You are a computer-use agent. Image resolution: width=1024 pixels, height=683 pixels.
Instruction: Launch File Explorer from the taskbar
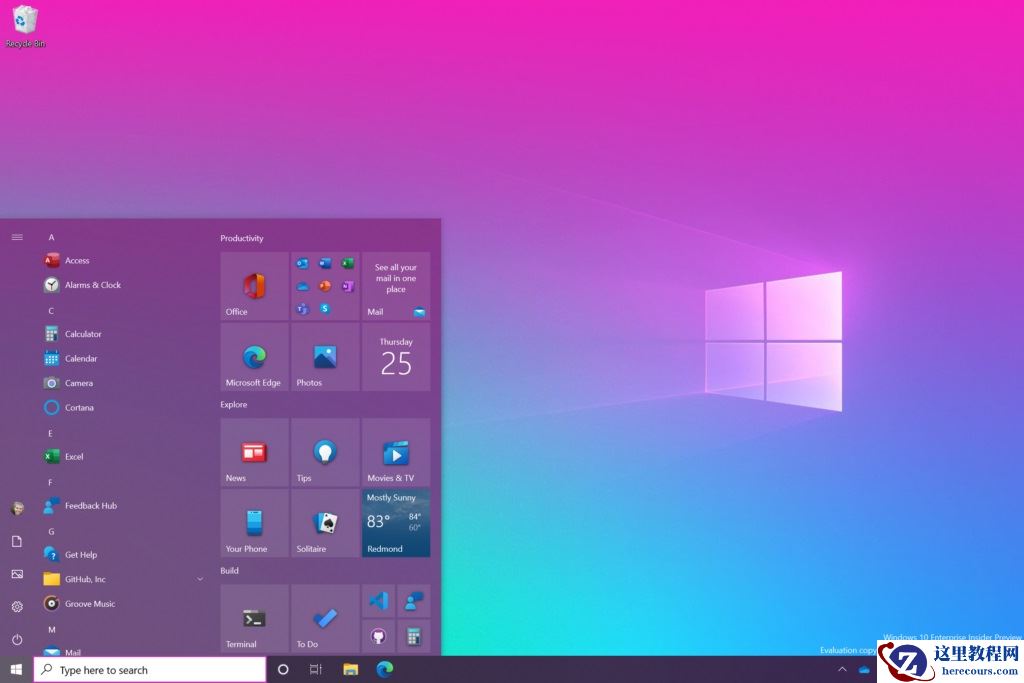349,669
